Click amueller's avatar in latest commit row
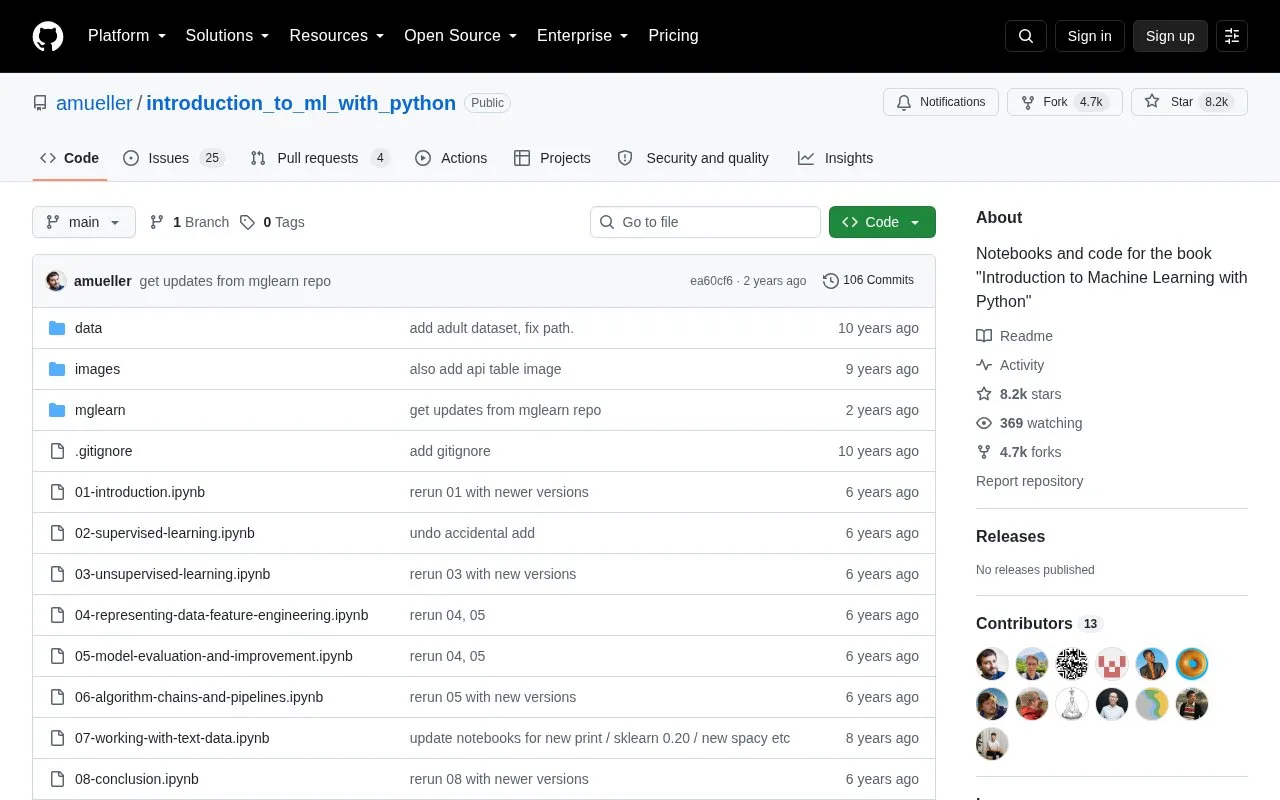Viewport: 1280px width, 800px height. [x=56, y=281]
